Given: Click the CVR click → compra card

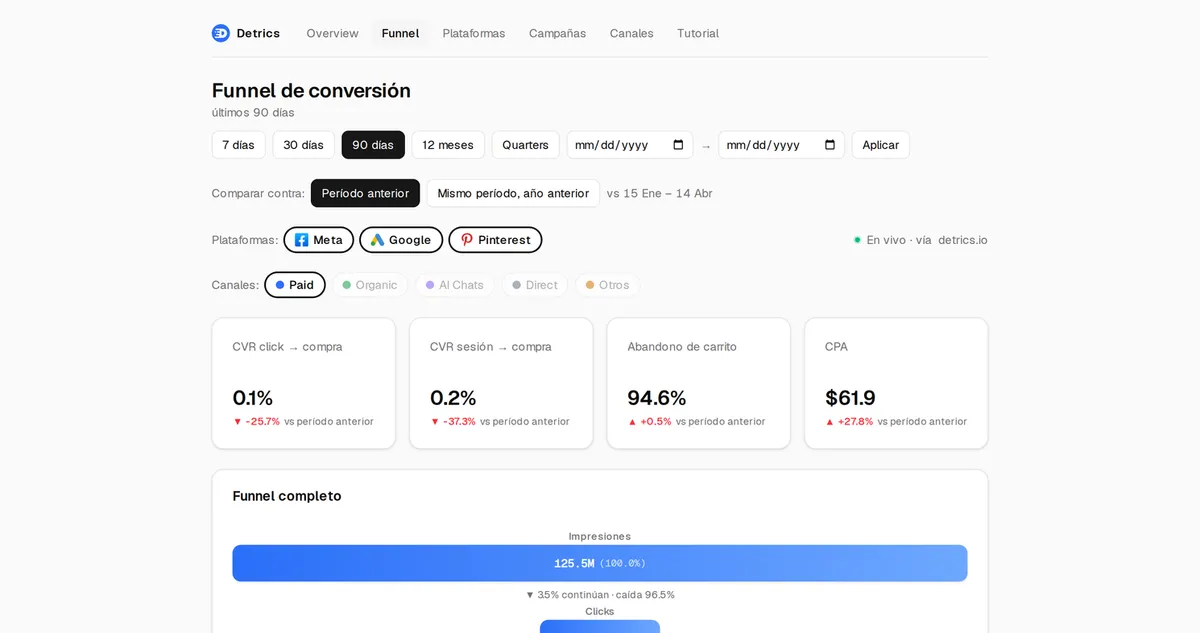Looking at the screenshot, I should (304, 383).
